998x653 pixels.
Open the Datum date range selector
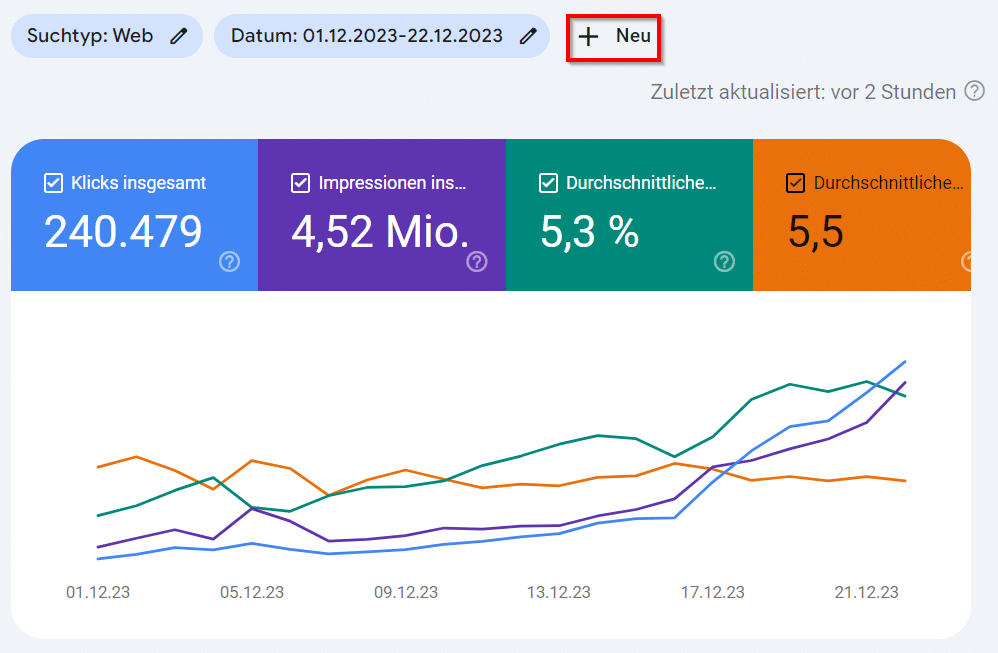pyautogui.click(x=370, y=35)
